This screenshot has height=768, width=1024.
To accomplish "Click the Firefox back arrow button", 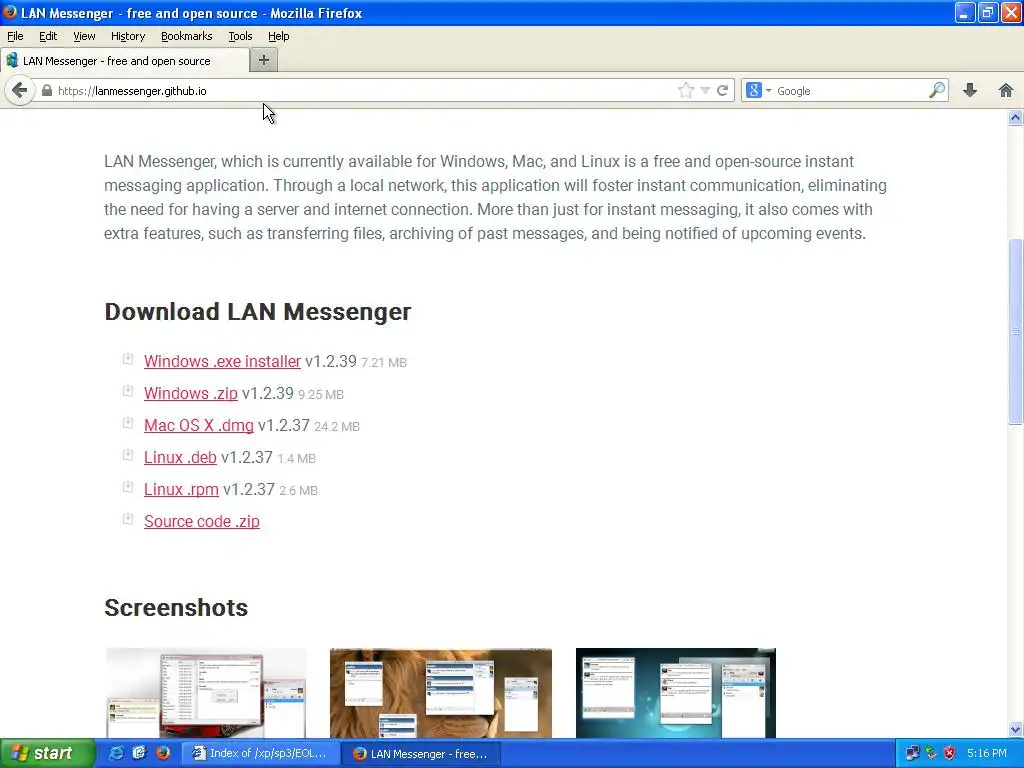I will [20, 90].
